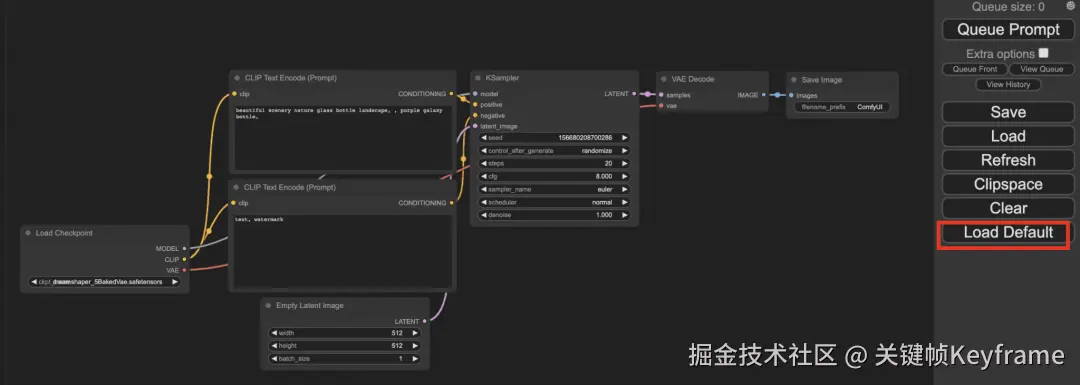Click the positive input port on KSampler
Viewport: 1080px width, 385px height.
[x=475, y=105]
